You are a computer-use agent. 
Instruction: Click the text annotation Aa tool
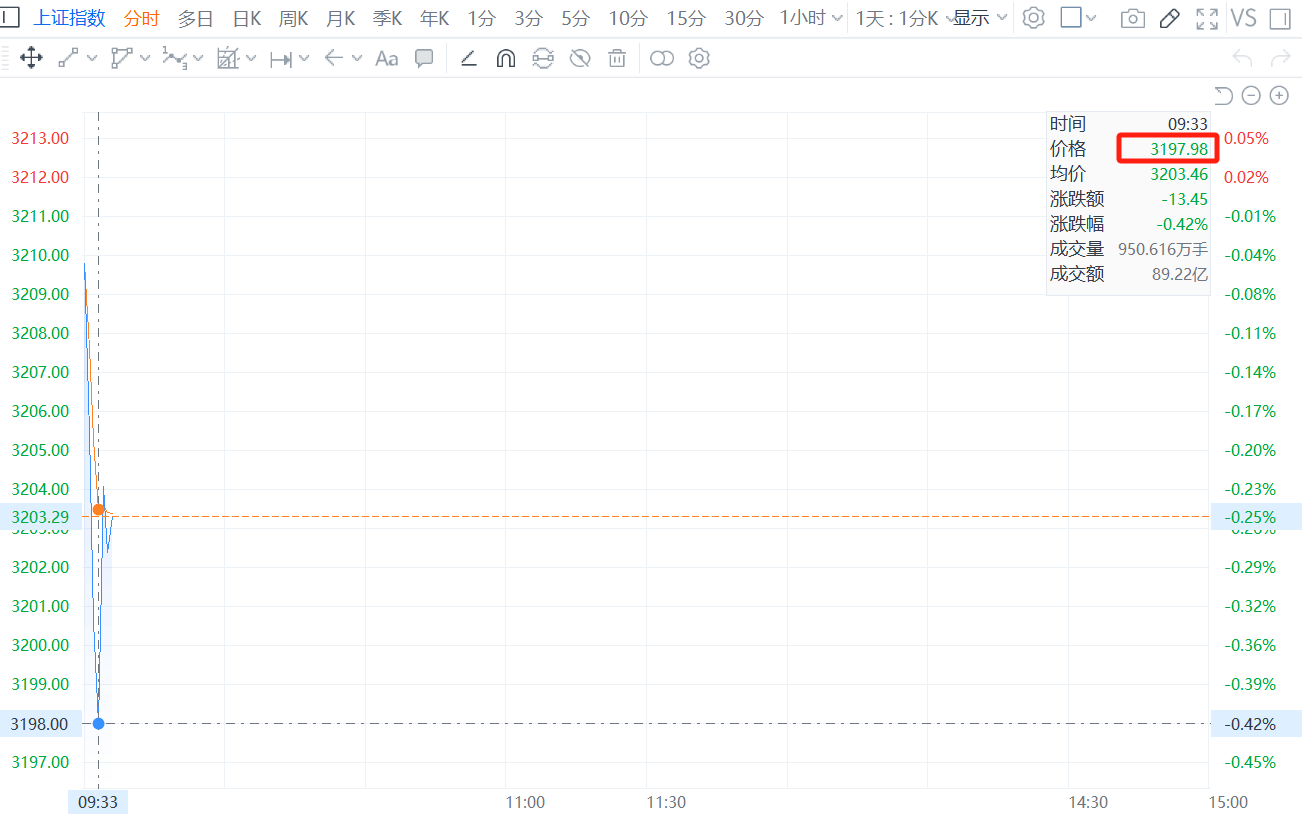click(386, 59)
